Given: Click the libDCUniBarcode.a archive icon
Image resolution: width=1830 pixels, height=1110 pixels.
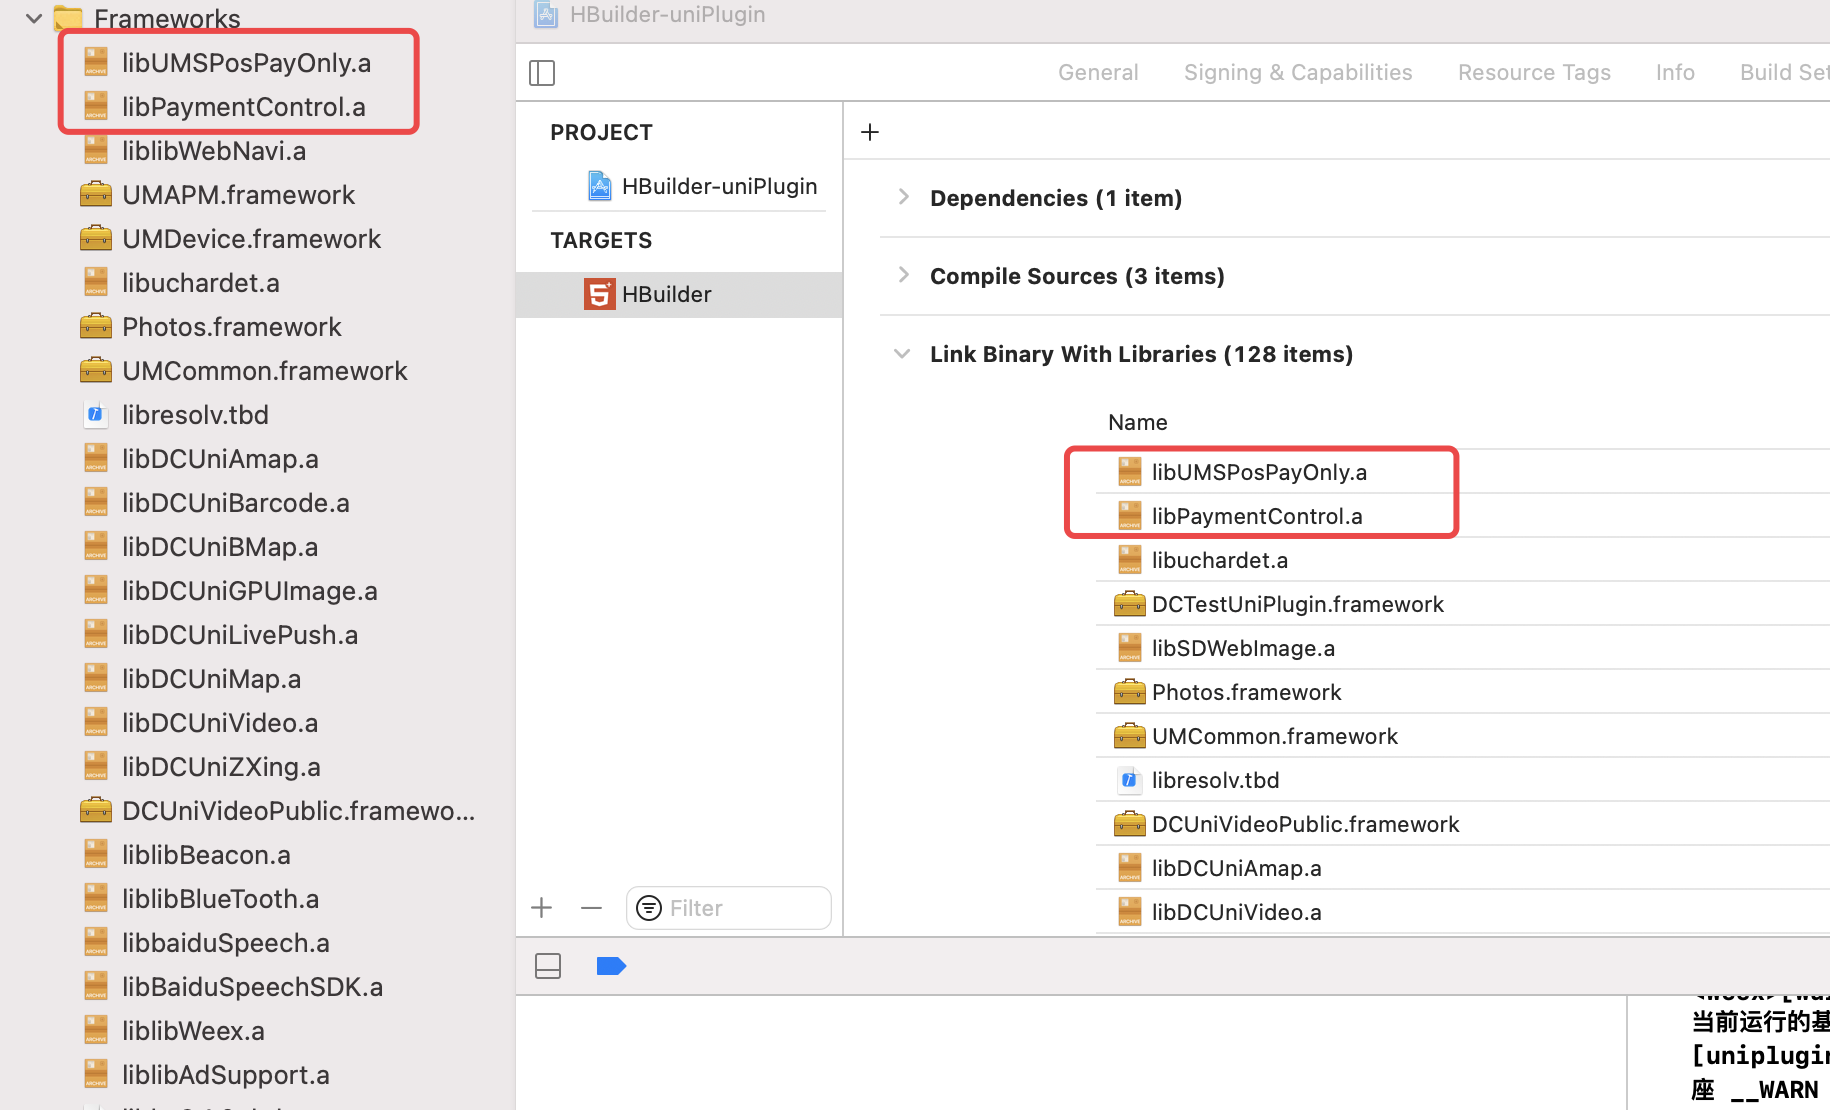Looking at the screenshot, I should (x=96, y=502).
